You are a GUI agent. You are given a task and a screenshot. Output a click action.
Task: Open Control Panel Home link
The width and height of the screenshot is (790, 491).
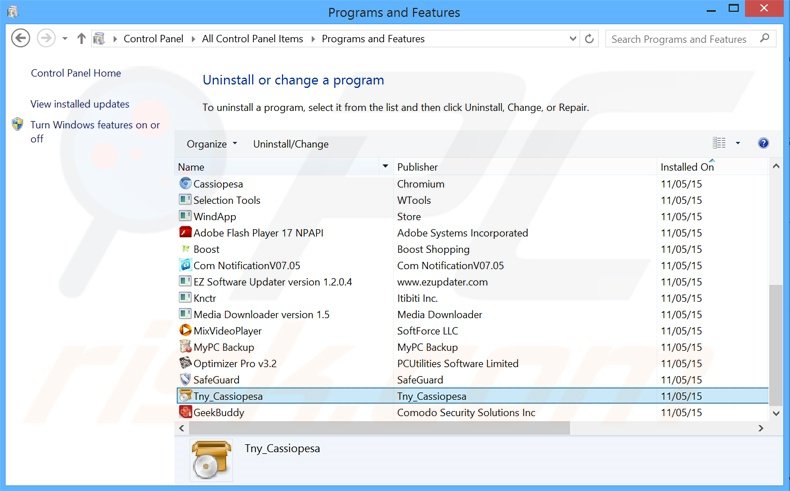(x=76, y=73)
